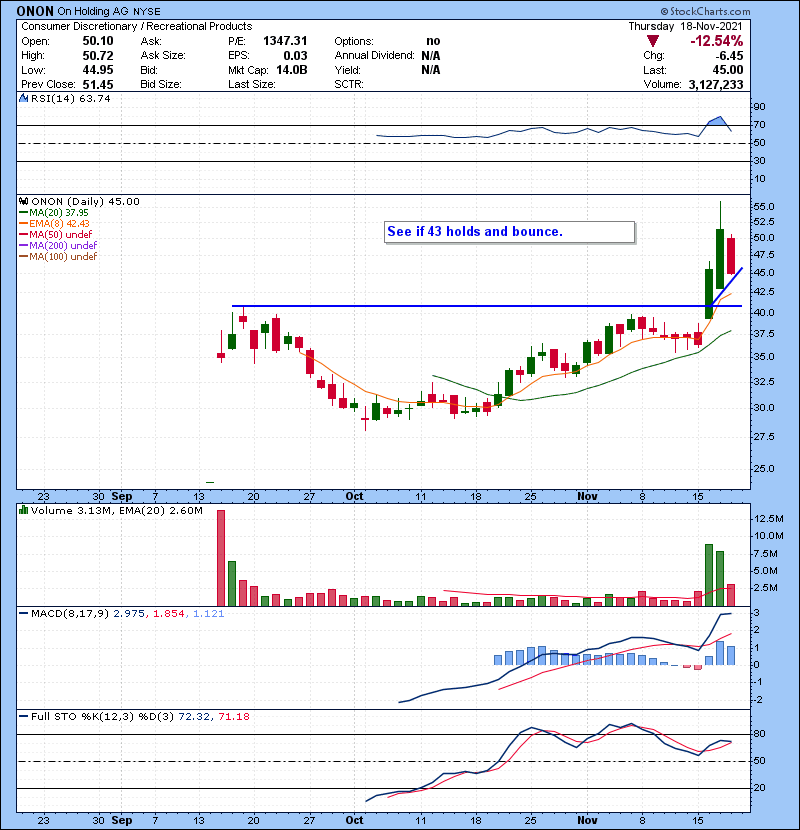This screenshot has width=800, height=830.
Task: Click the Bid Size: label
Action: (x=161, y=84)
